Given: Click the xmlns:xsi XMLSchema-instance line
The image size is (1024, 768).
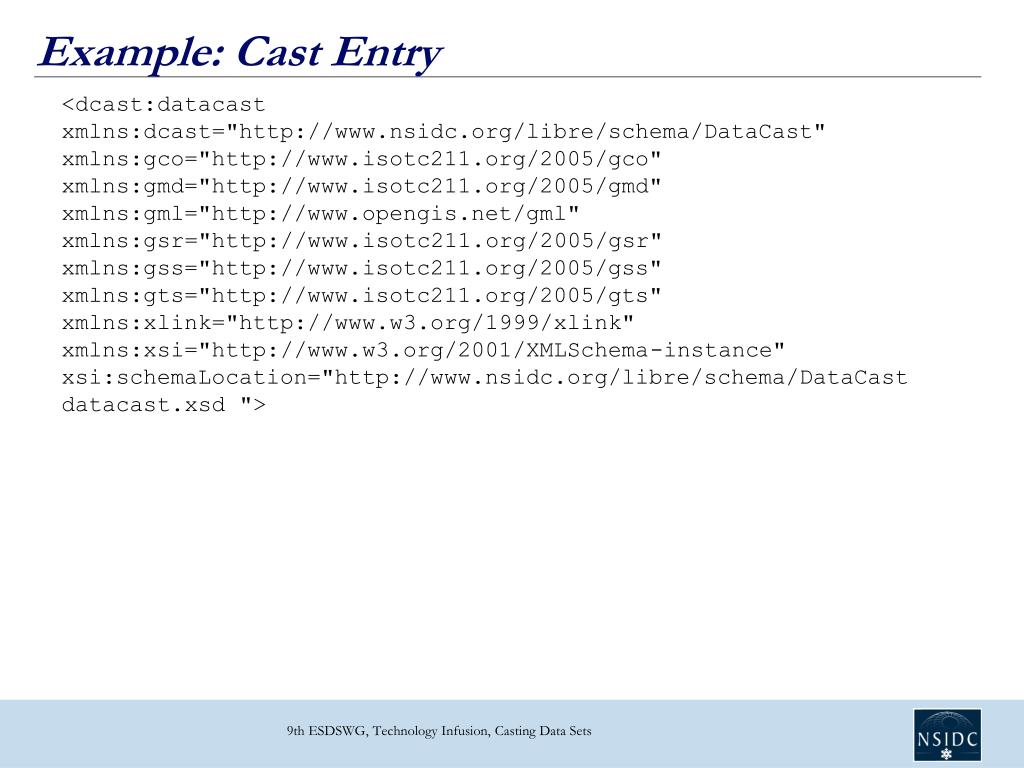Looking at the screenshot, I should tap(423, 351).
